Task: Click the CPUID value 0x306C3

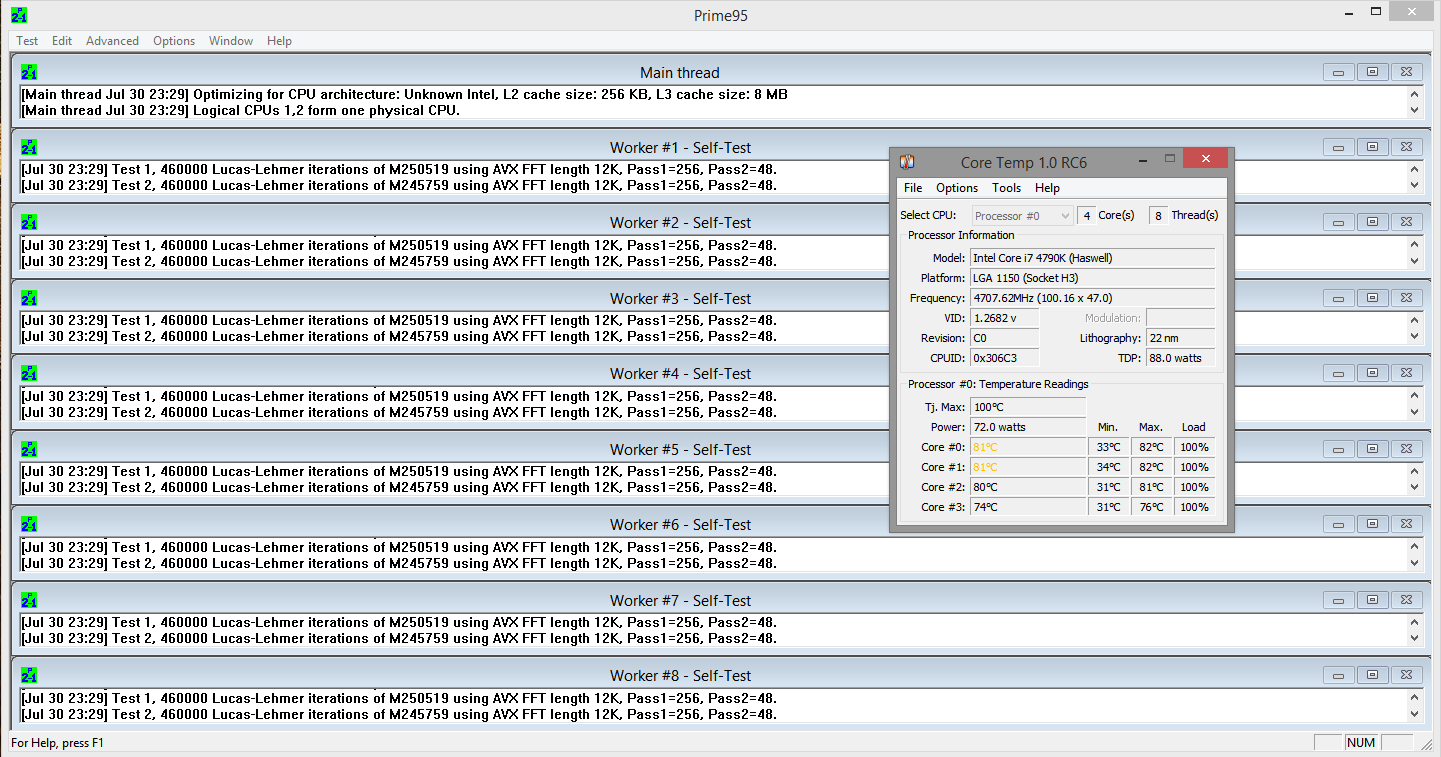Action: 1005,358
